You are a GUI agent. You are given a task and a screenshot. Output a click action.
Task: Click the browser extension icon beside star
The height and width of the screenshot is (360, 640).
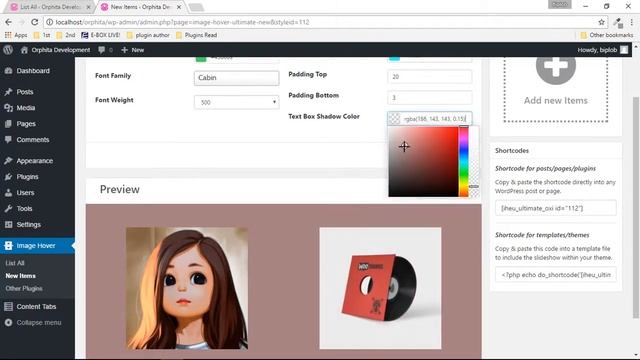click(x=618, y=22)
